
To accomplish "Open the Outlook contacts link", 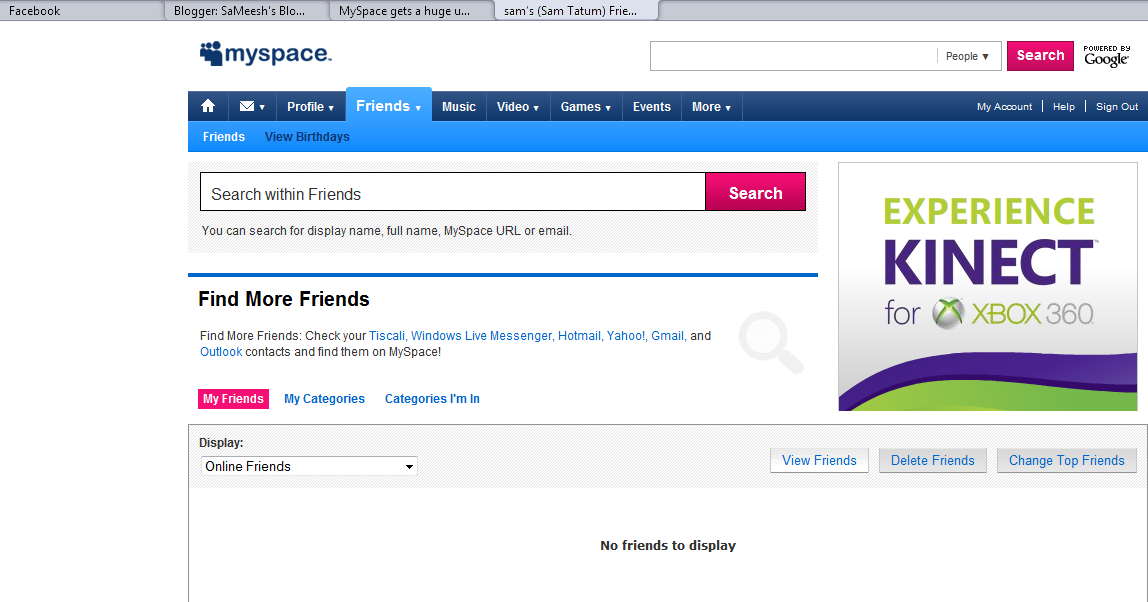I will pos(221,352).
